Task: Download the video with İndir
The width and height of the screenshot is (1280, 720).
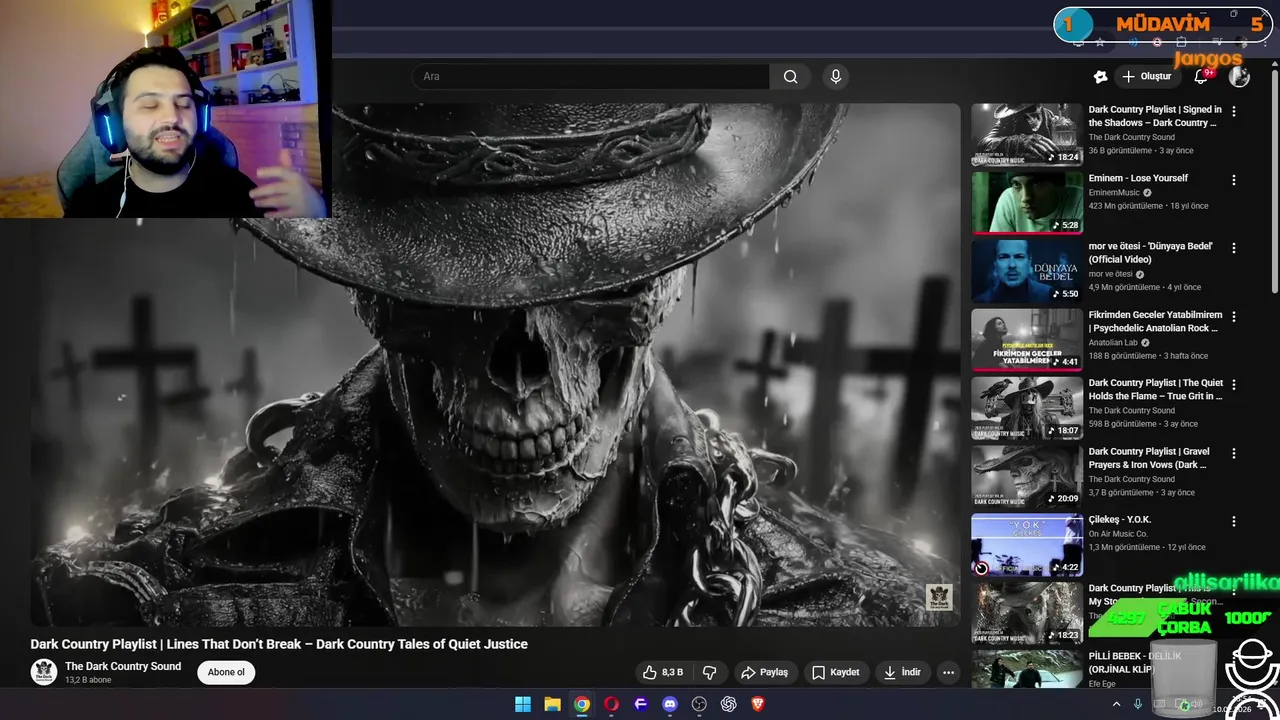Action: [x=902, y=672]
